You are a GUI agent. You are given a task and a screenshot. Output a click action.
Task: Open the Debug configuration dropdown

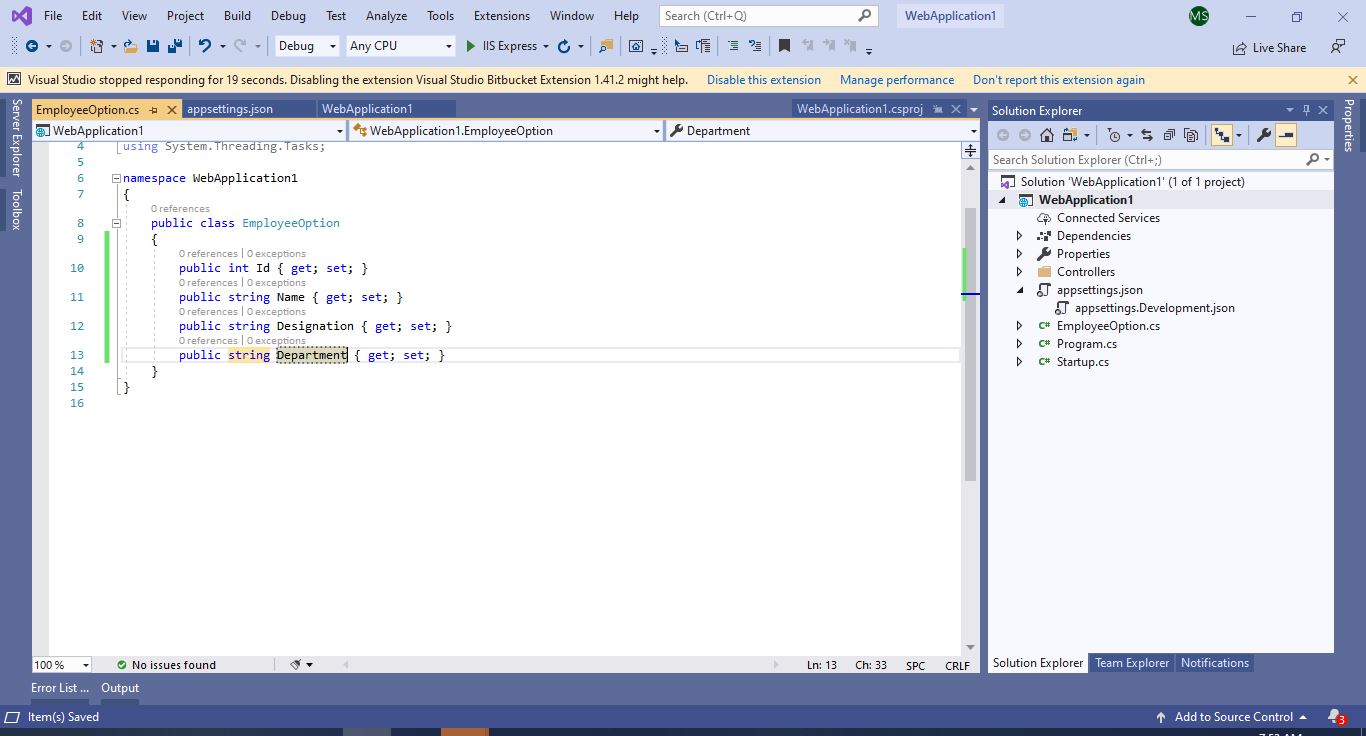[x=305, y=46]
